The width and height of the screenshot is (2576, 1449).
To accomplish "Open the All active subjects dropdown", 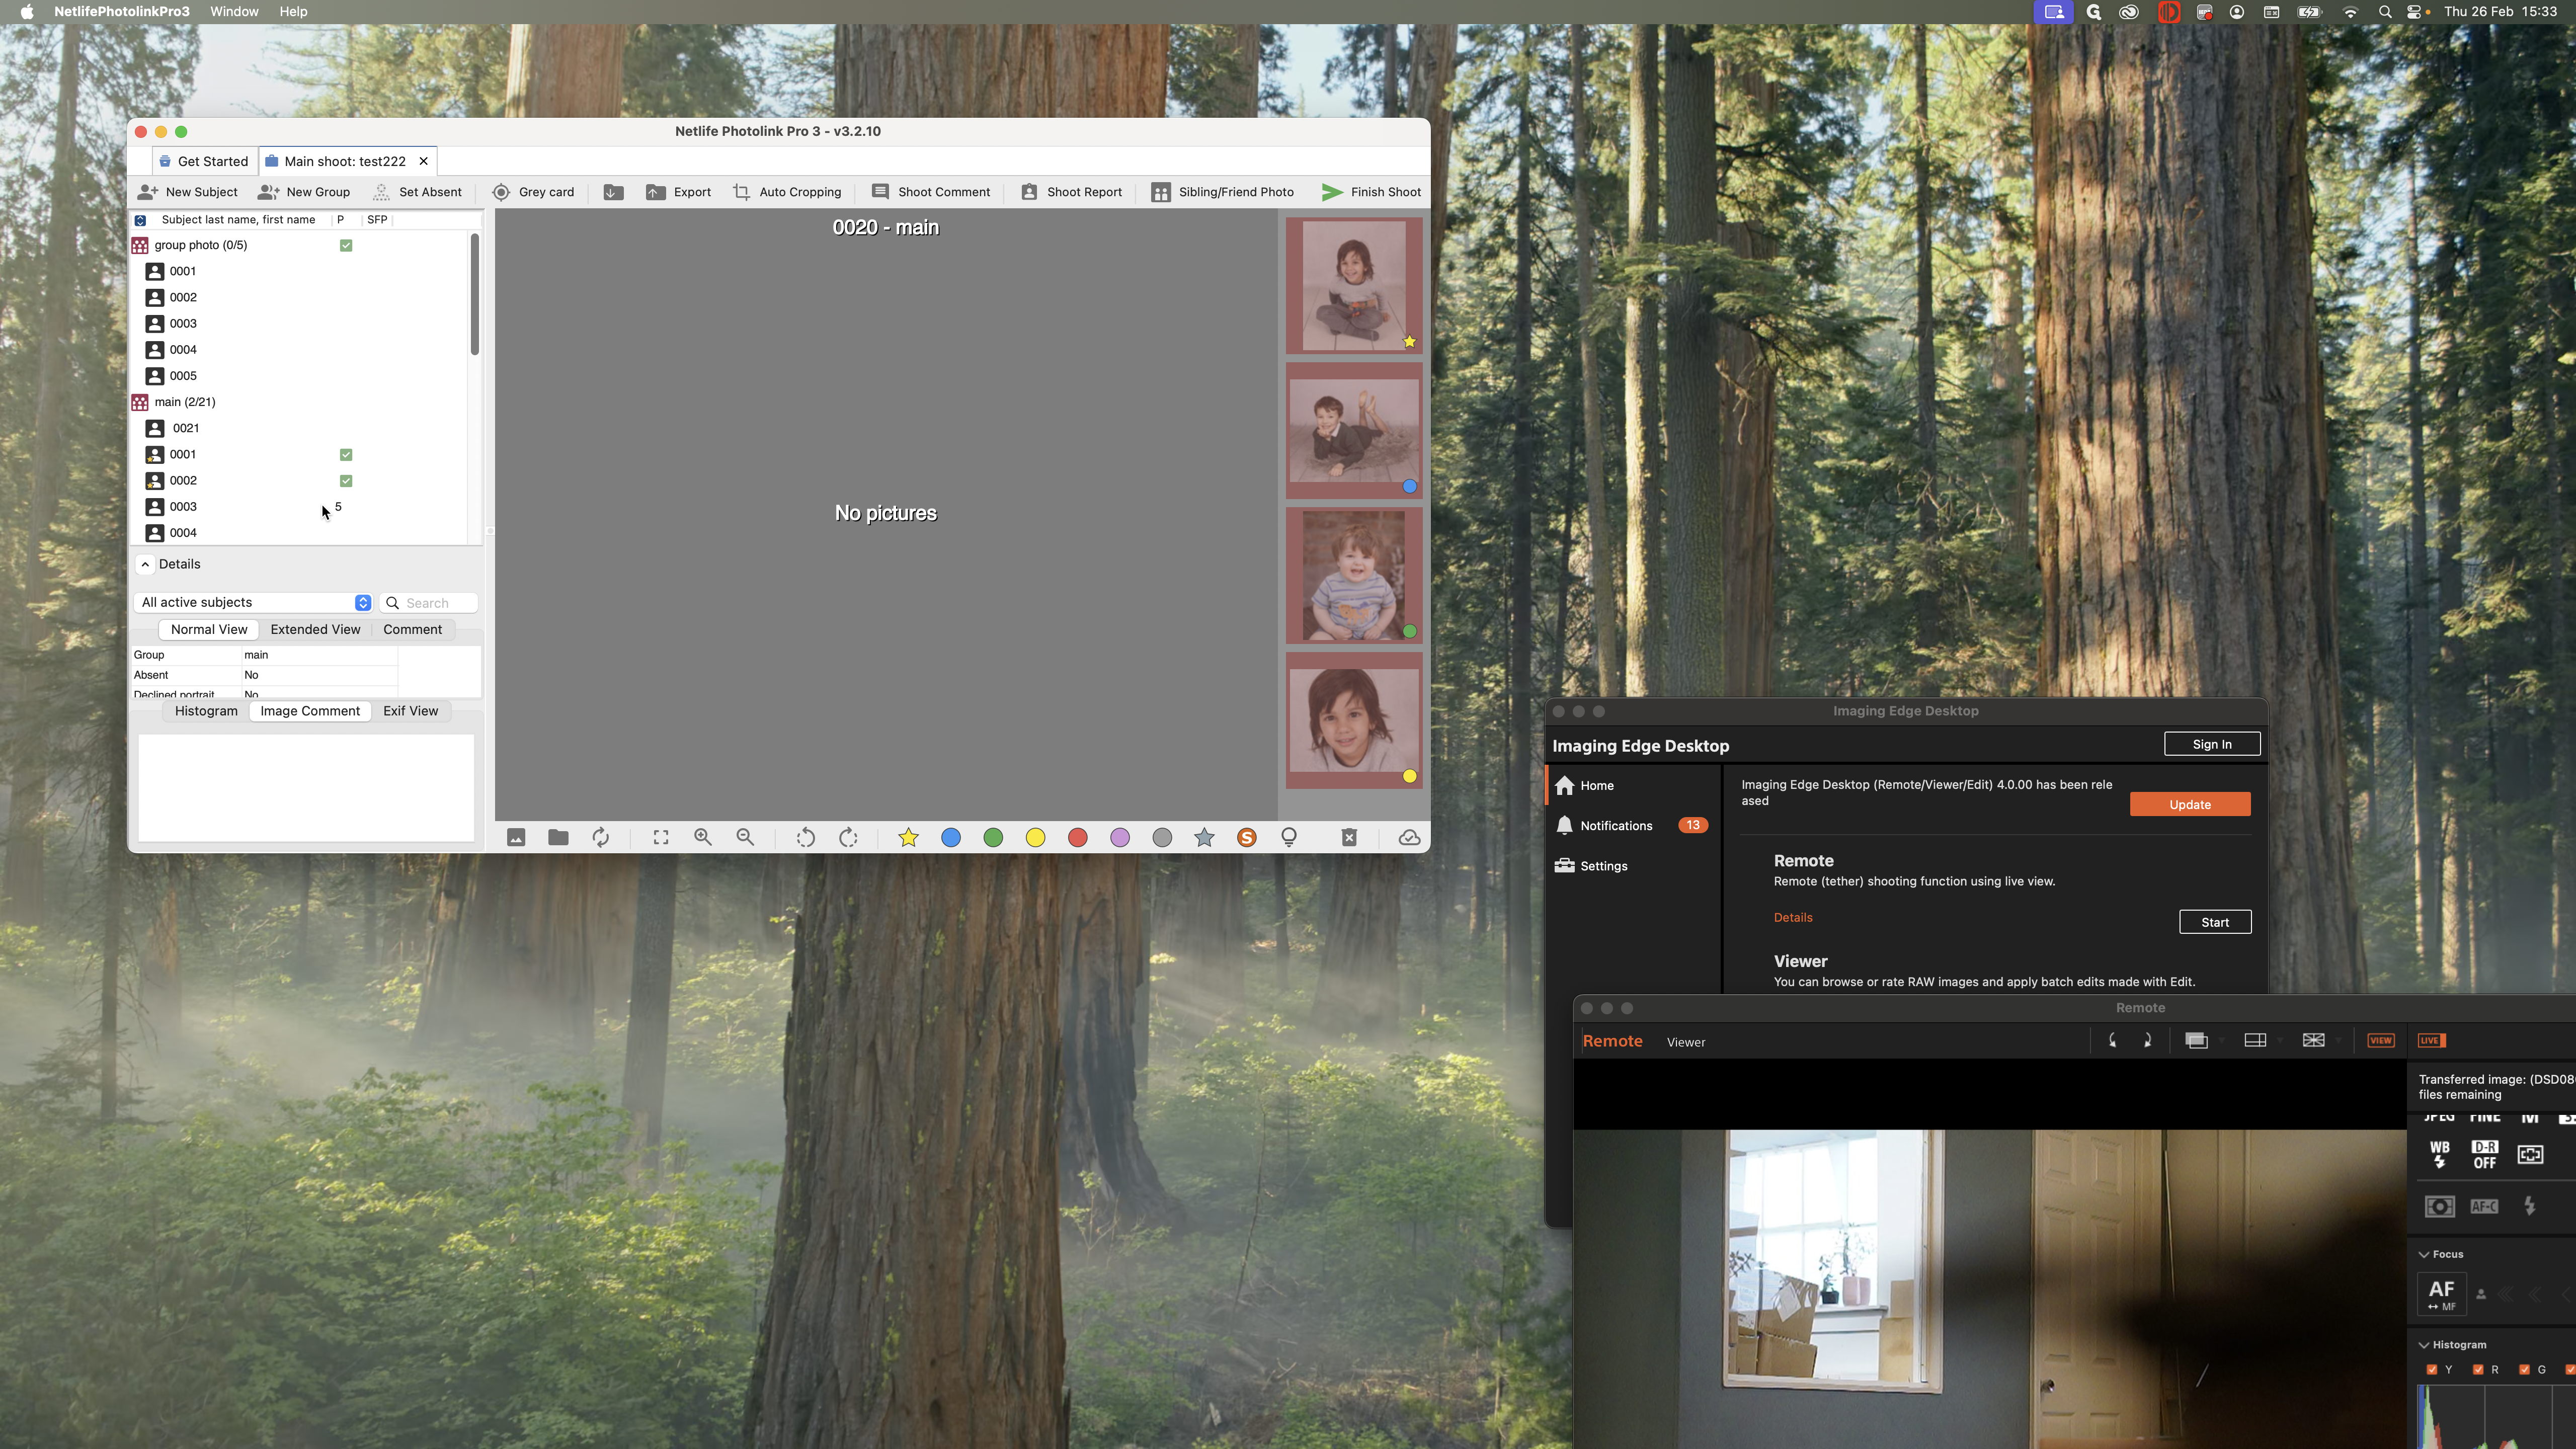I will (254, 603).
